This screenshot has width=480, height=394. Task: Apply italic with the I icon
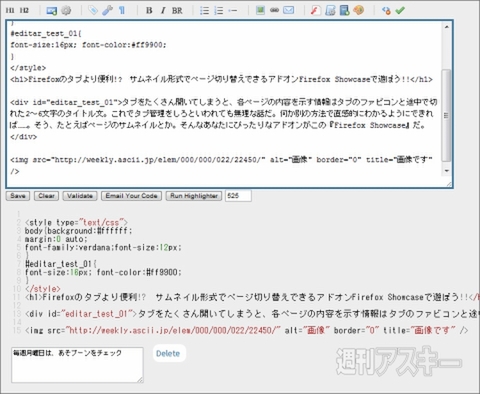pyautogui.click(x=163, y=11)
